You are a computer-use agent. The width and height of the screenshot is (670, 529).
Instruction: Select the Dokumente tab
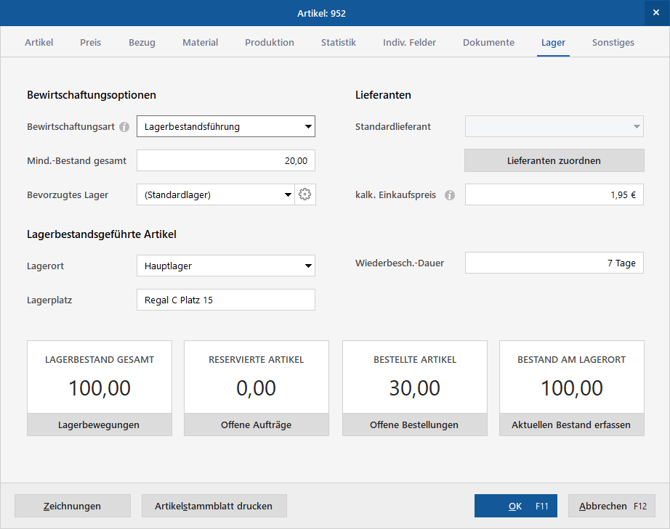(488, 43)
